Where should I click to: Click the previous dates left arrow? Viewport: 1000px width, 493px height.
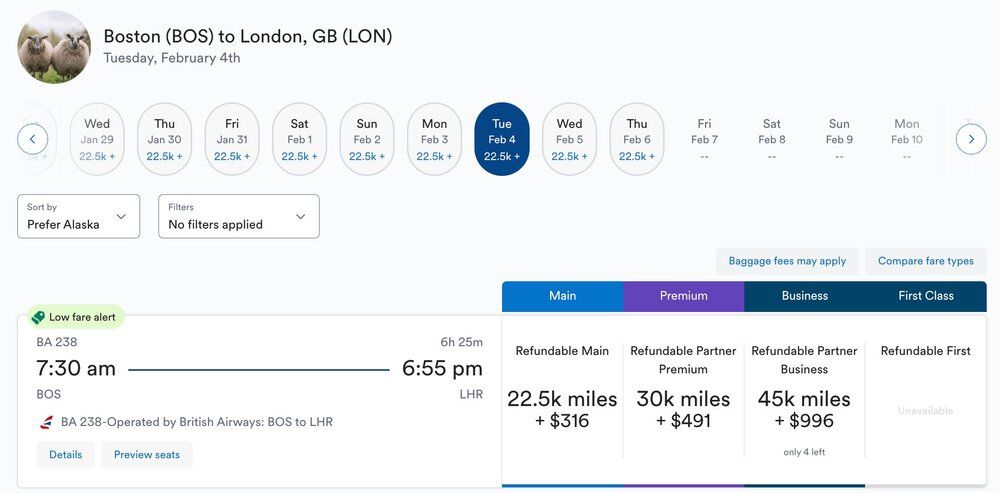pos(33,139)
